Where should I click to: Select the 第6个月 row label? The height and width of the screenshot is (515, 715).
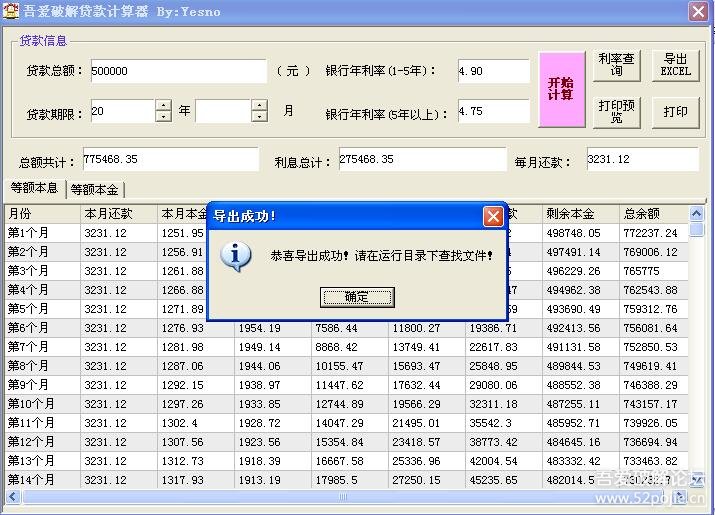(28, 328)
